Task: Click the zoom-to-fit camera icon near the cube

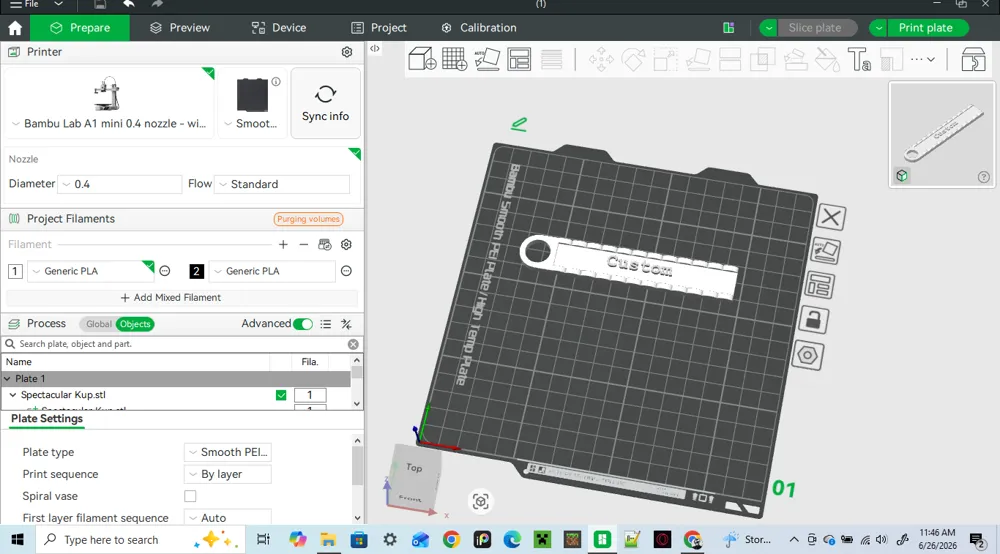Action: (x=481, y=502)
